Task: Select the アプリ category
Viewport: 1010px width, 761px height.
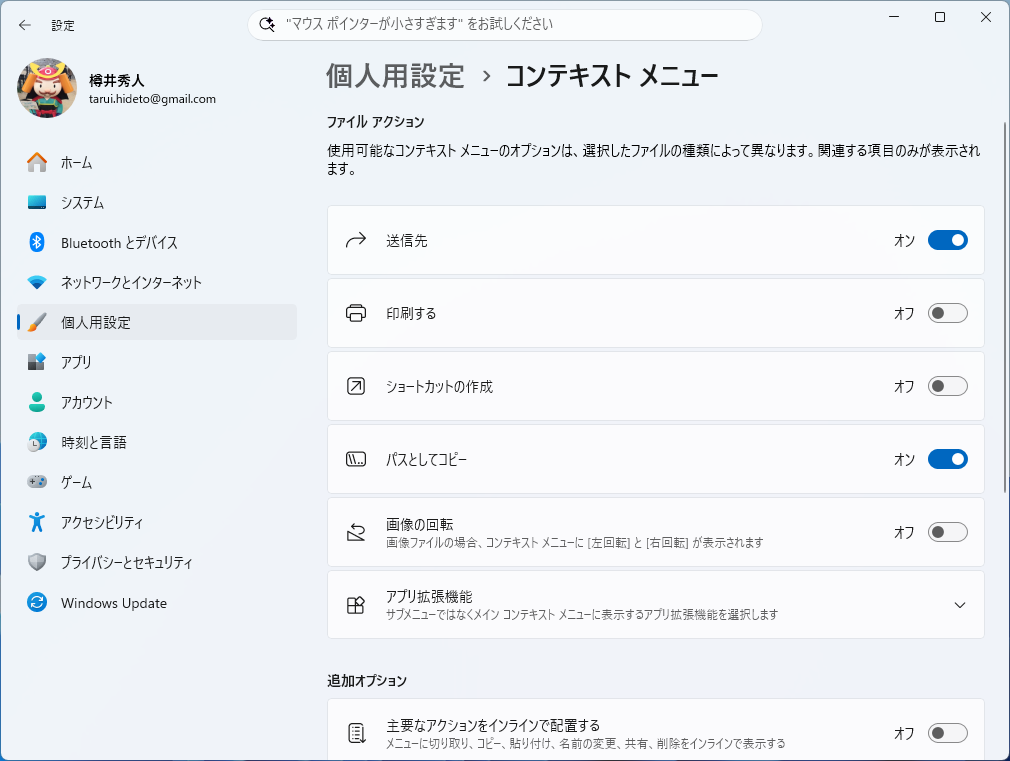Action: 157,362
